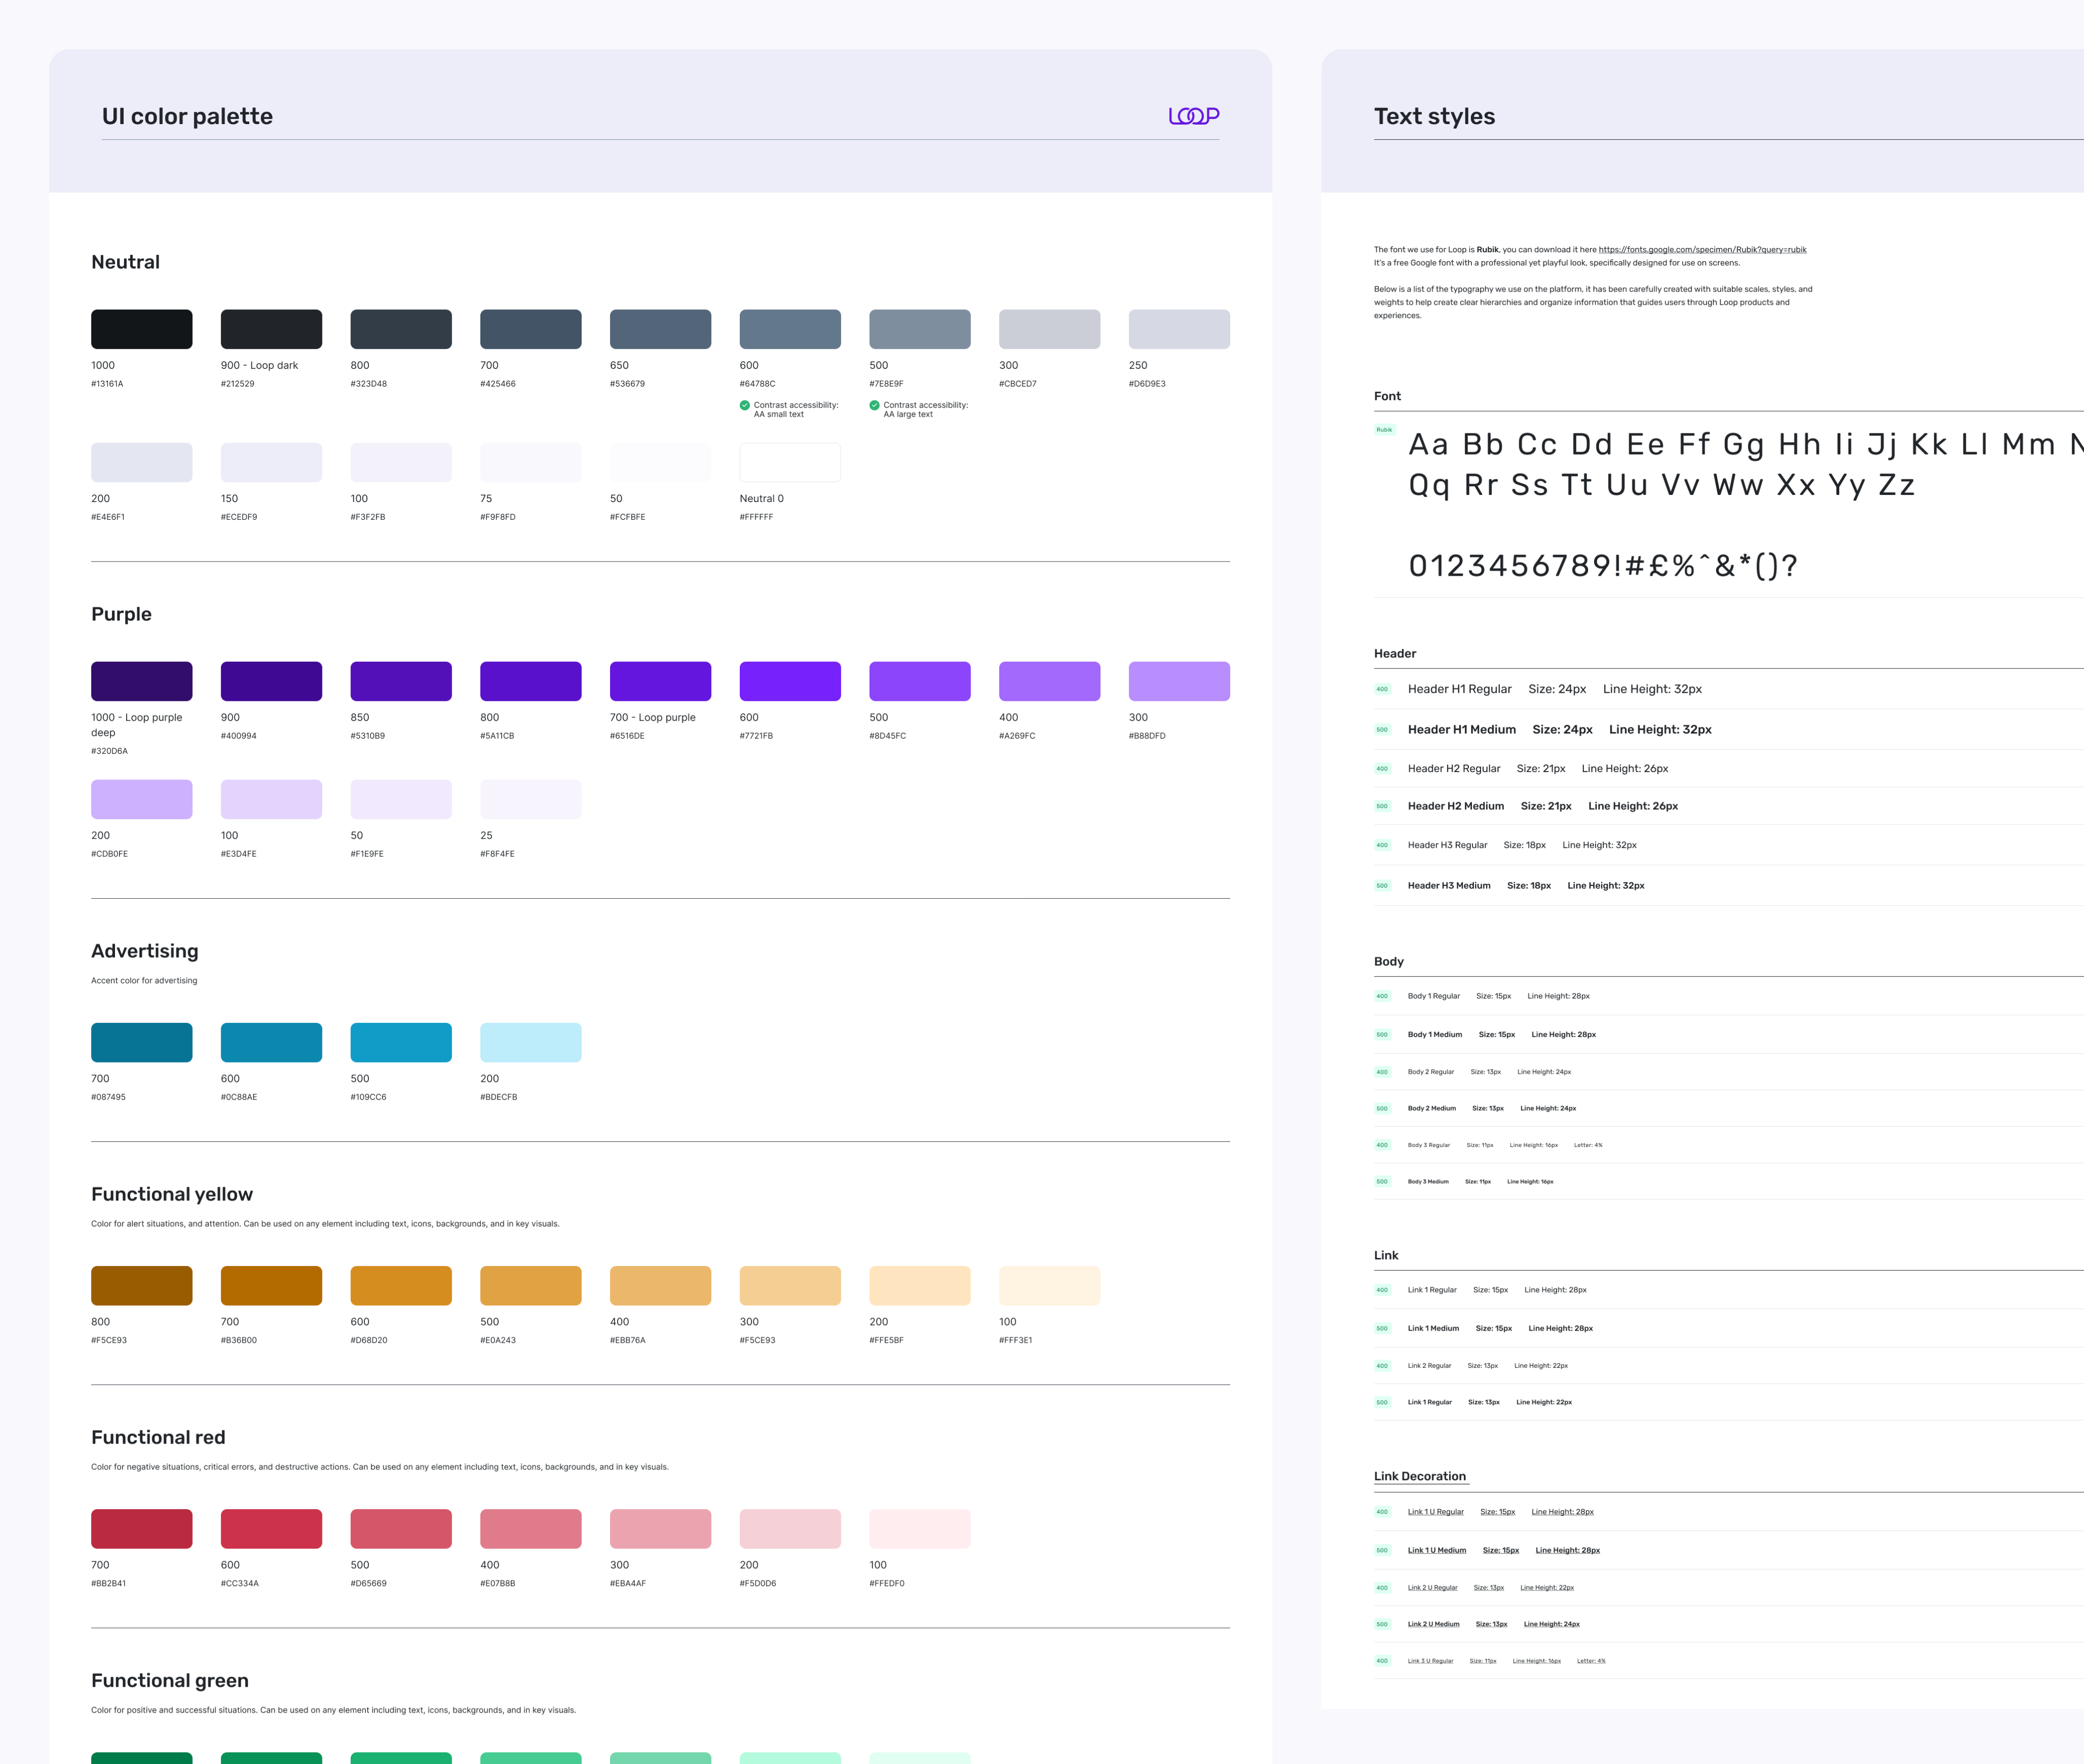Click the UI color palette heading

coord(187,117)
